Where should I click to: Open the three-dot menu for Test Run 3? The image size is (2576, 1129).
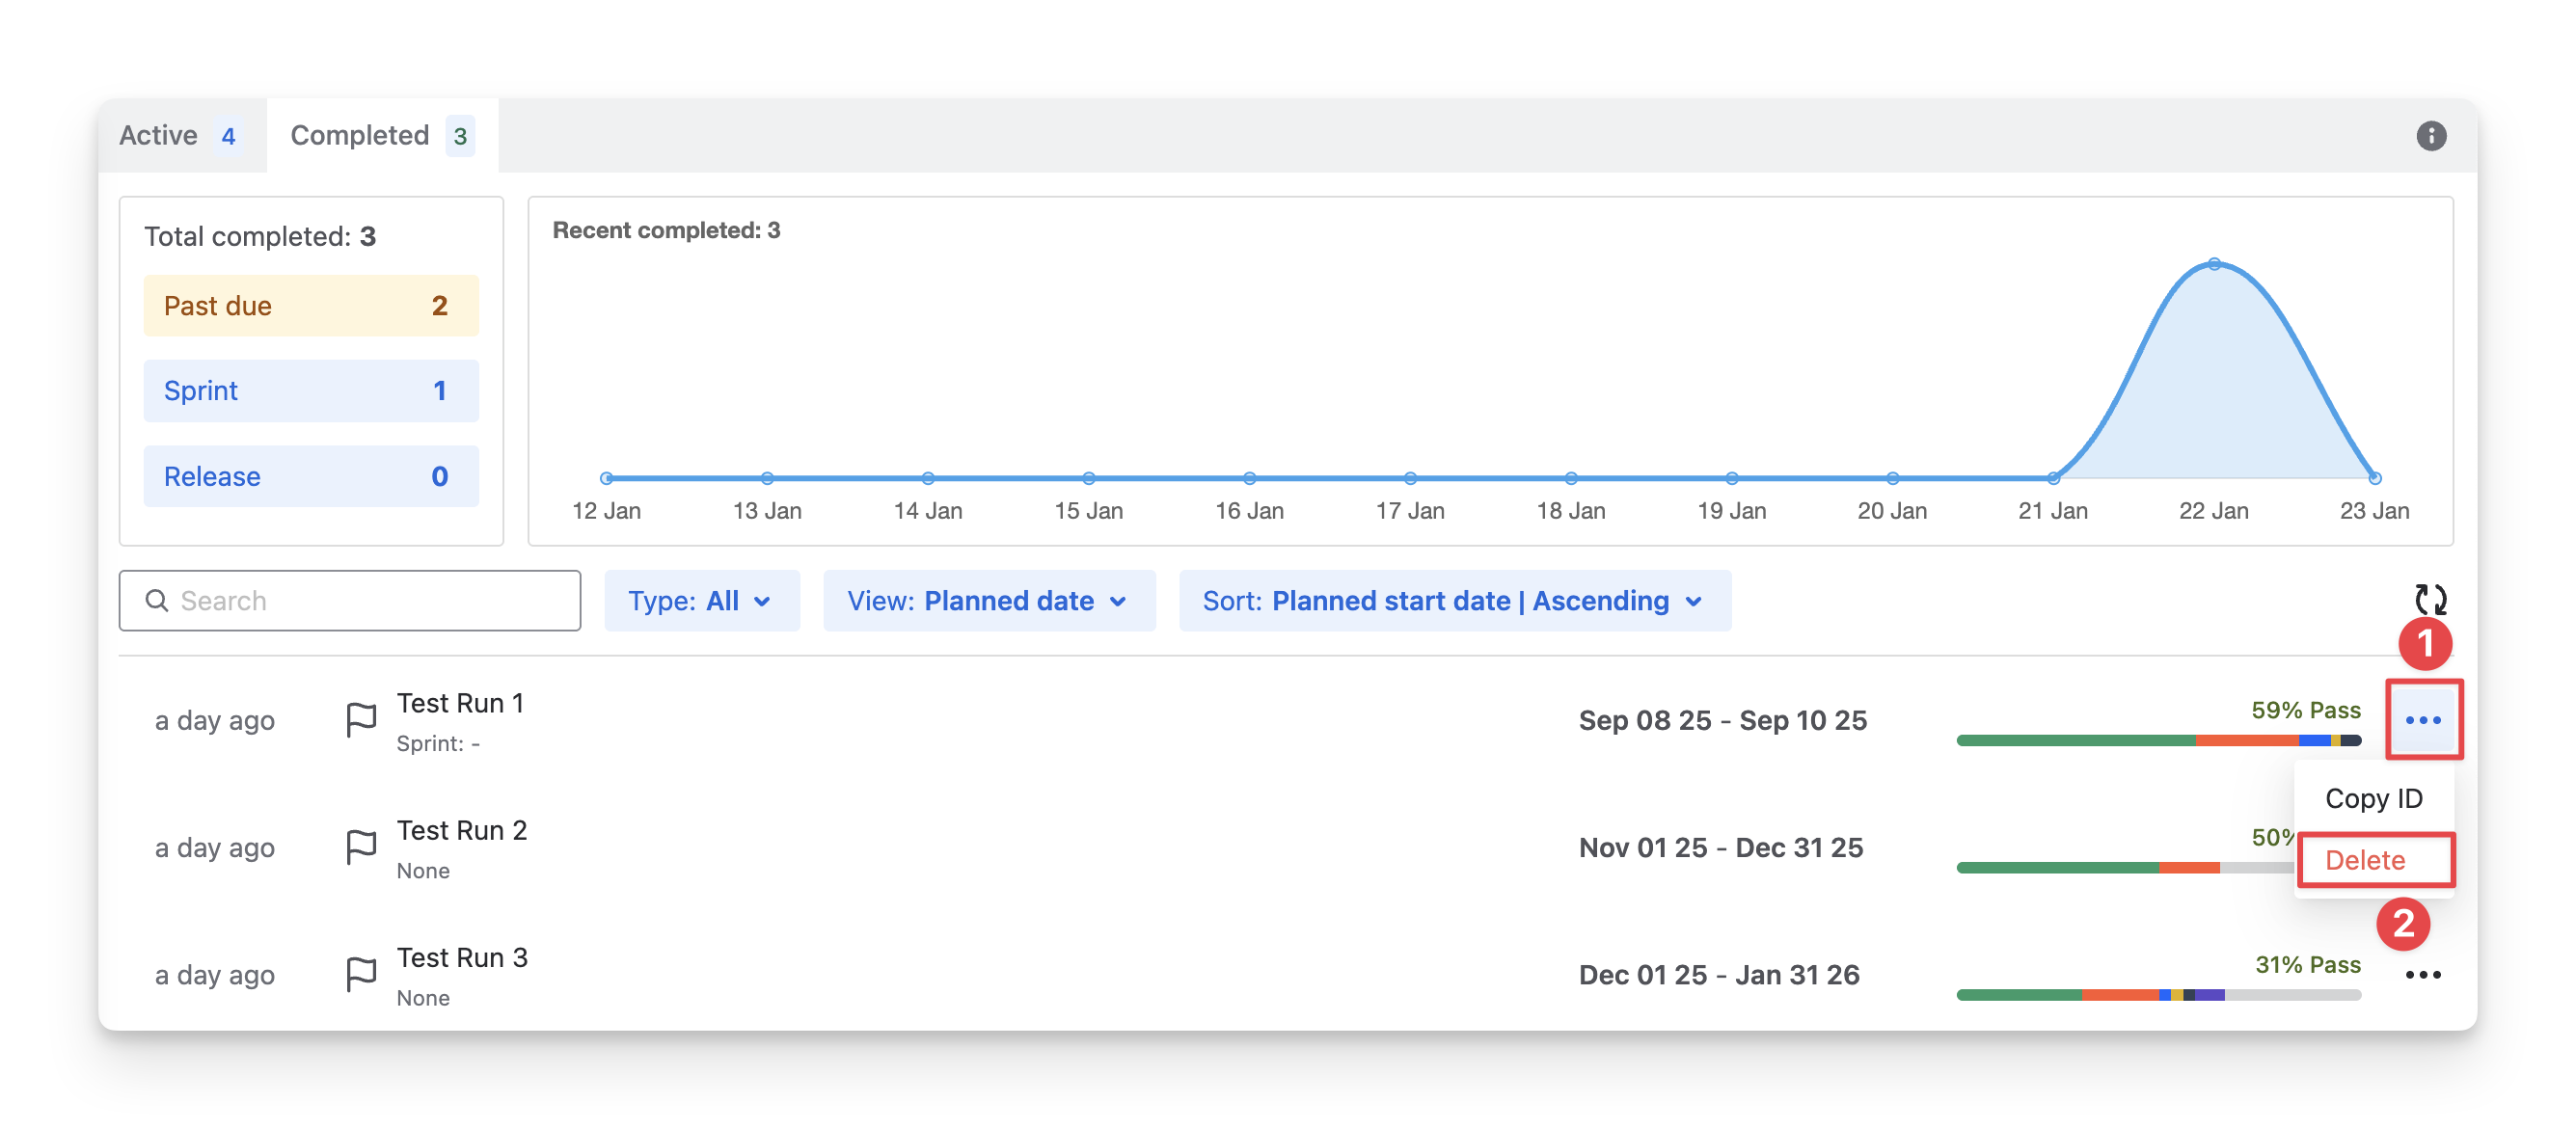tap(2423, 975)
